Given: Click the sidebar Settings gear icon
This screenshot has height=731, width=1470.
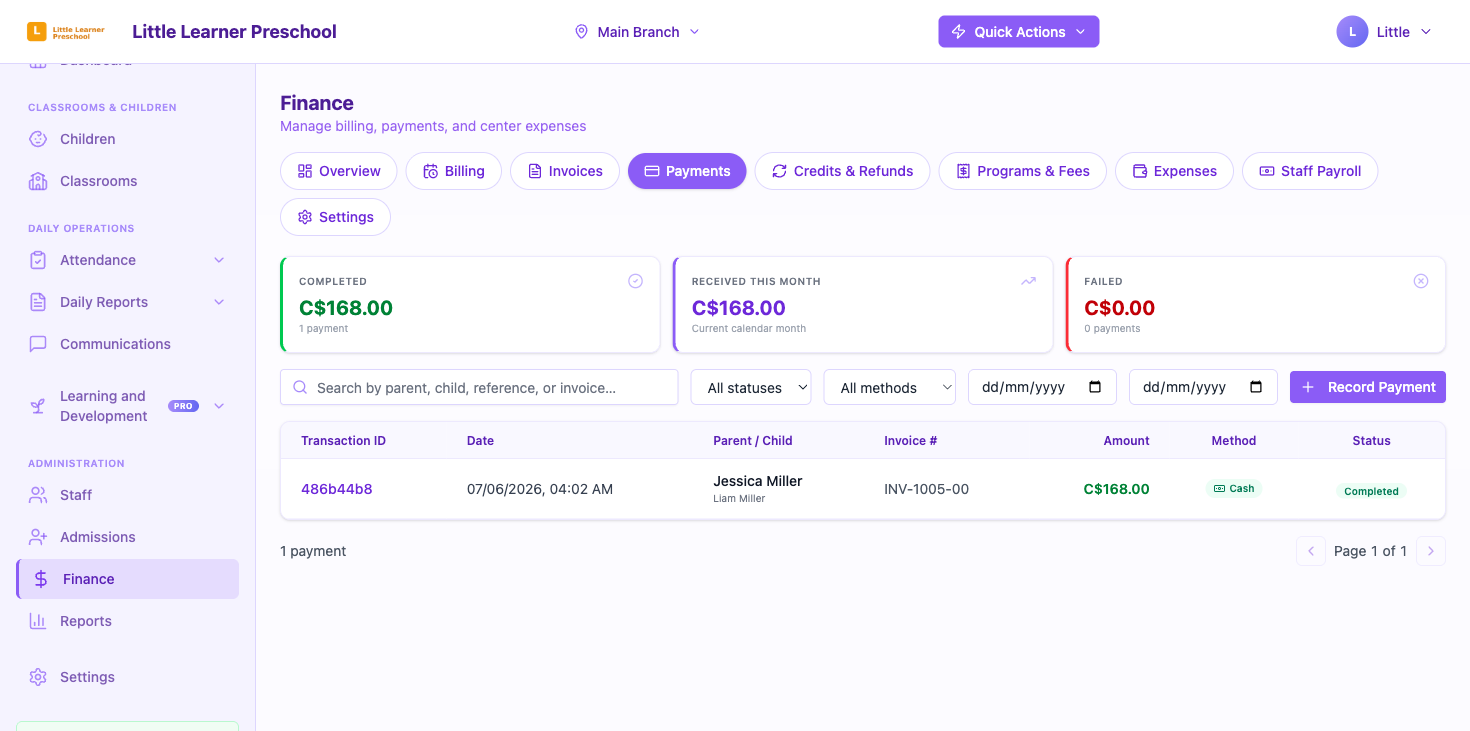Looking at the screenshot, I should (x=38, y=677).
